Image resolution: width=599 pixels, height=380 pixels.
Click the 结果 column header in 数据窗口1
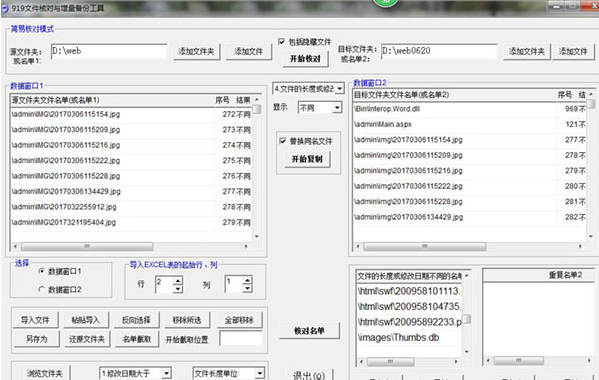pos(243,100)
